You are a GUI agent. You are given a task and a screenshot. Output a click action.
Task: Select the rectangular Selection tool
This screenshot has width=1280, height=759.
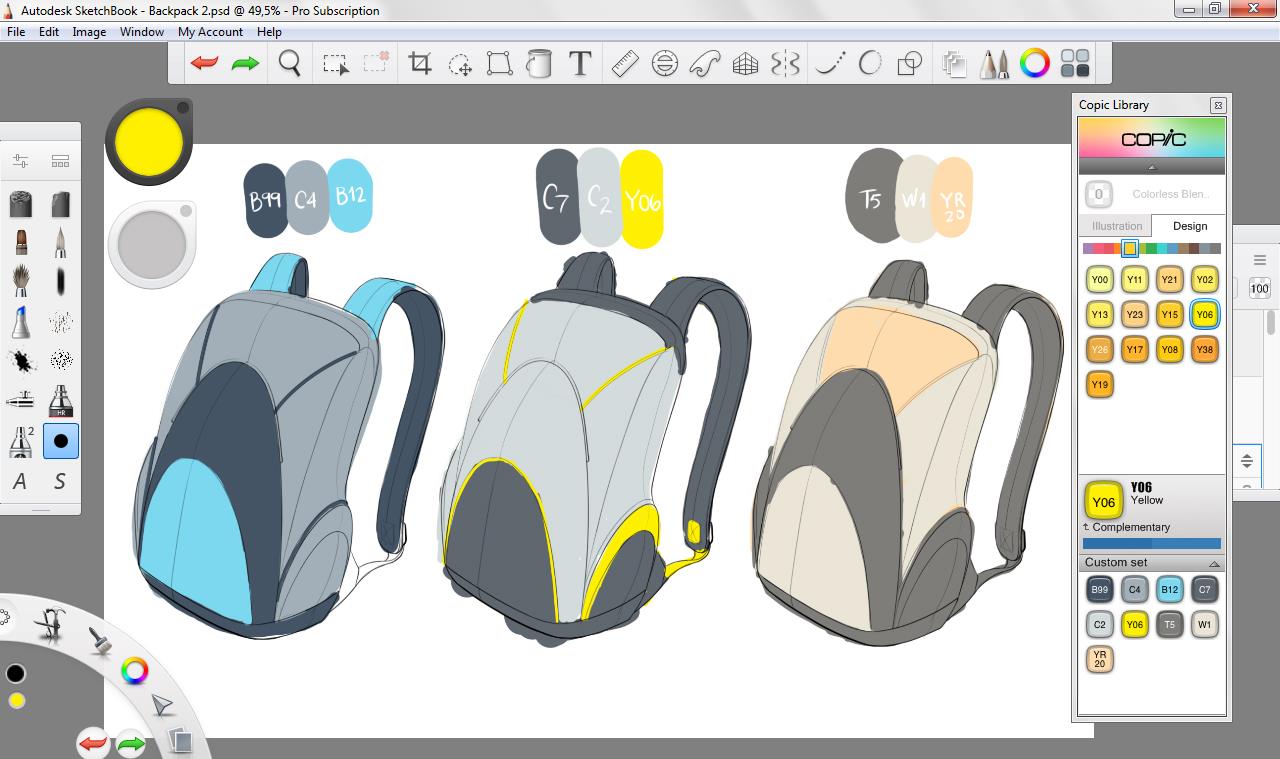pos(336,64)
